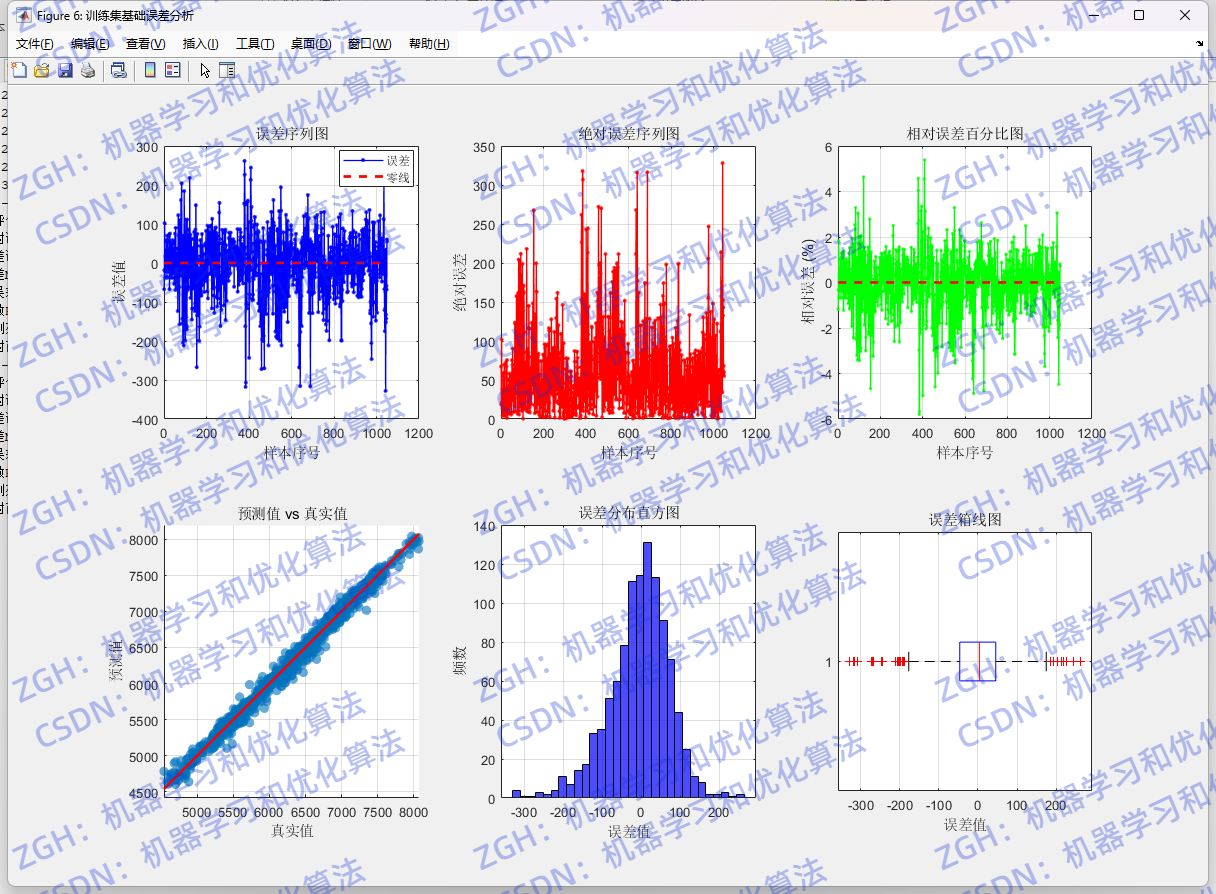The width and height of the screenshot is (1216, 894).
Task: Open the 查看(V) menu
Action: 146,44
